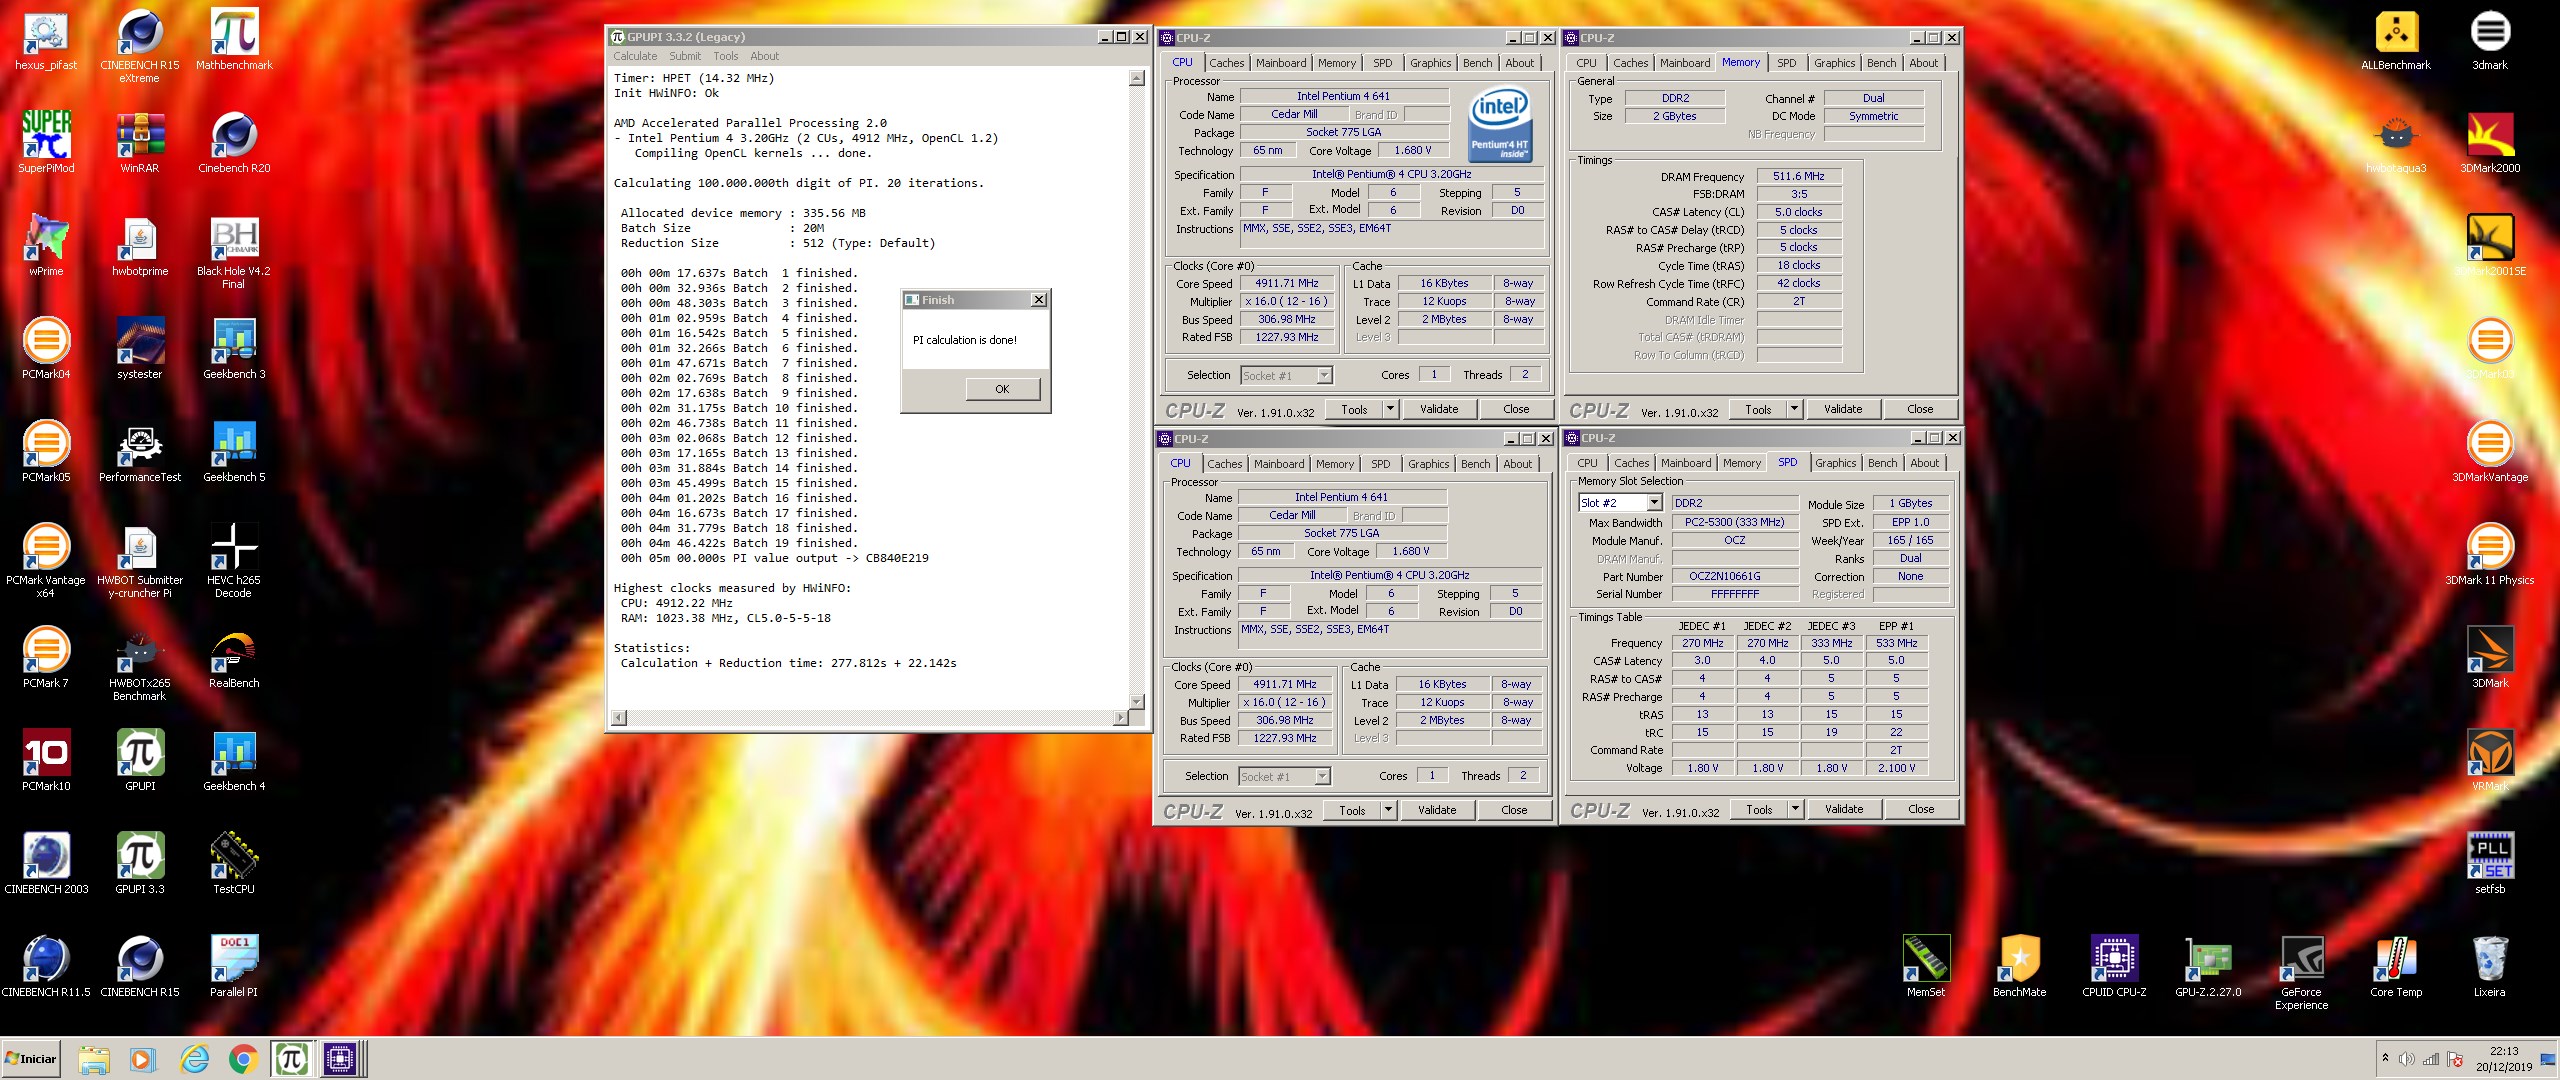Open Calculate menu in GPUPI

click(635, 56)
